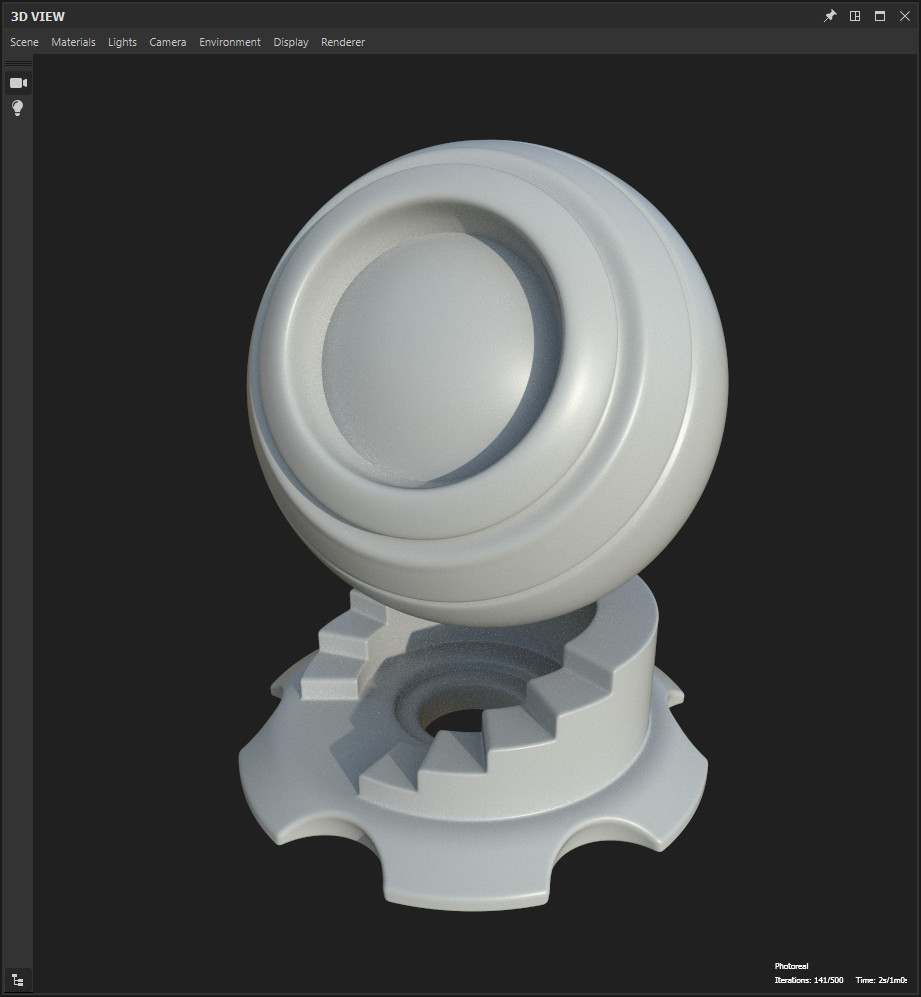The width and height of the screenshot is (921, 997).
Task: Click the scene hierarchy tree icon
Action: point(18,980)
